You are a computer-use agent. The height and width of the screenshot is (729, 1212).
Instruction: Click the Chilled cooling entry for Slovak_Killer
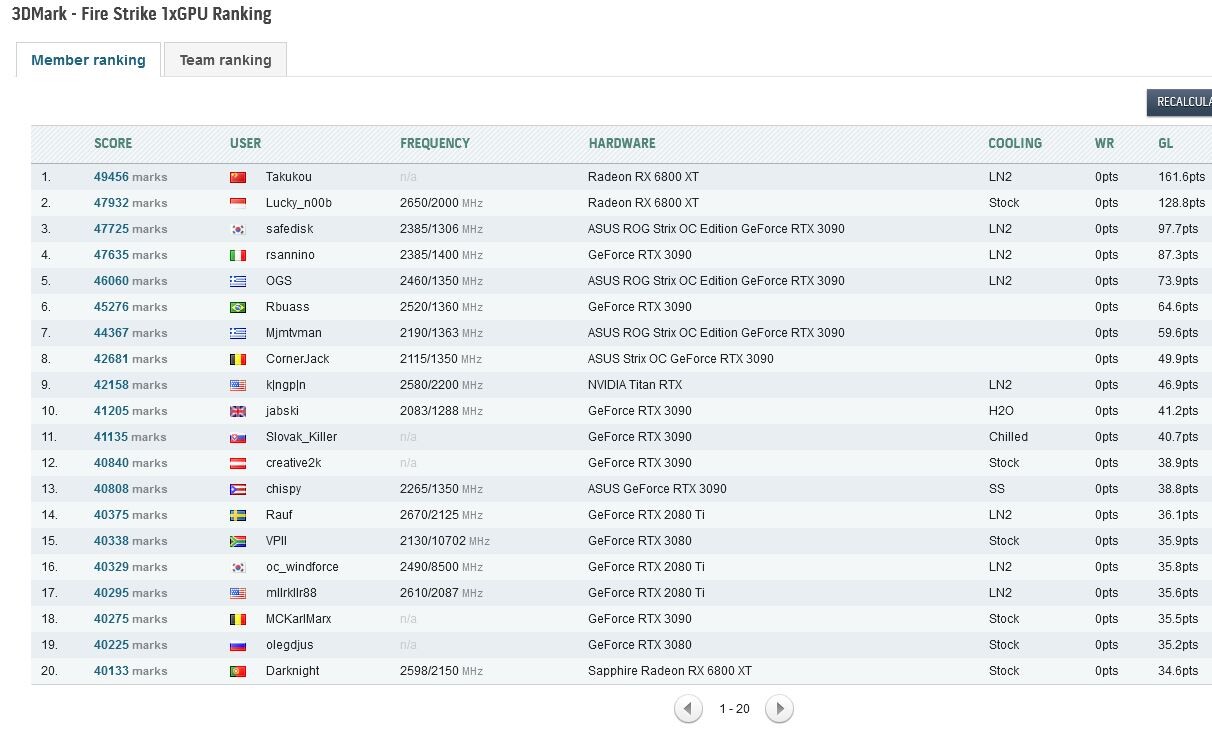[1008, 437]
